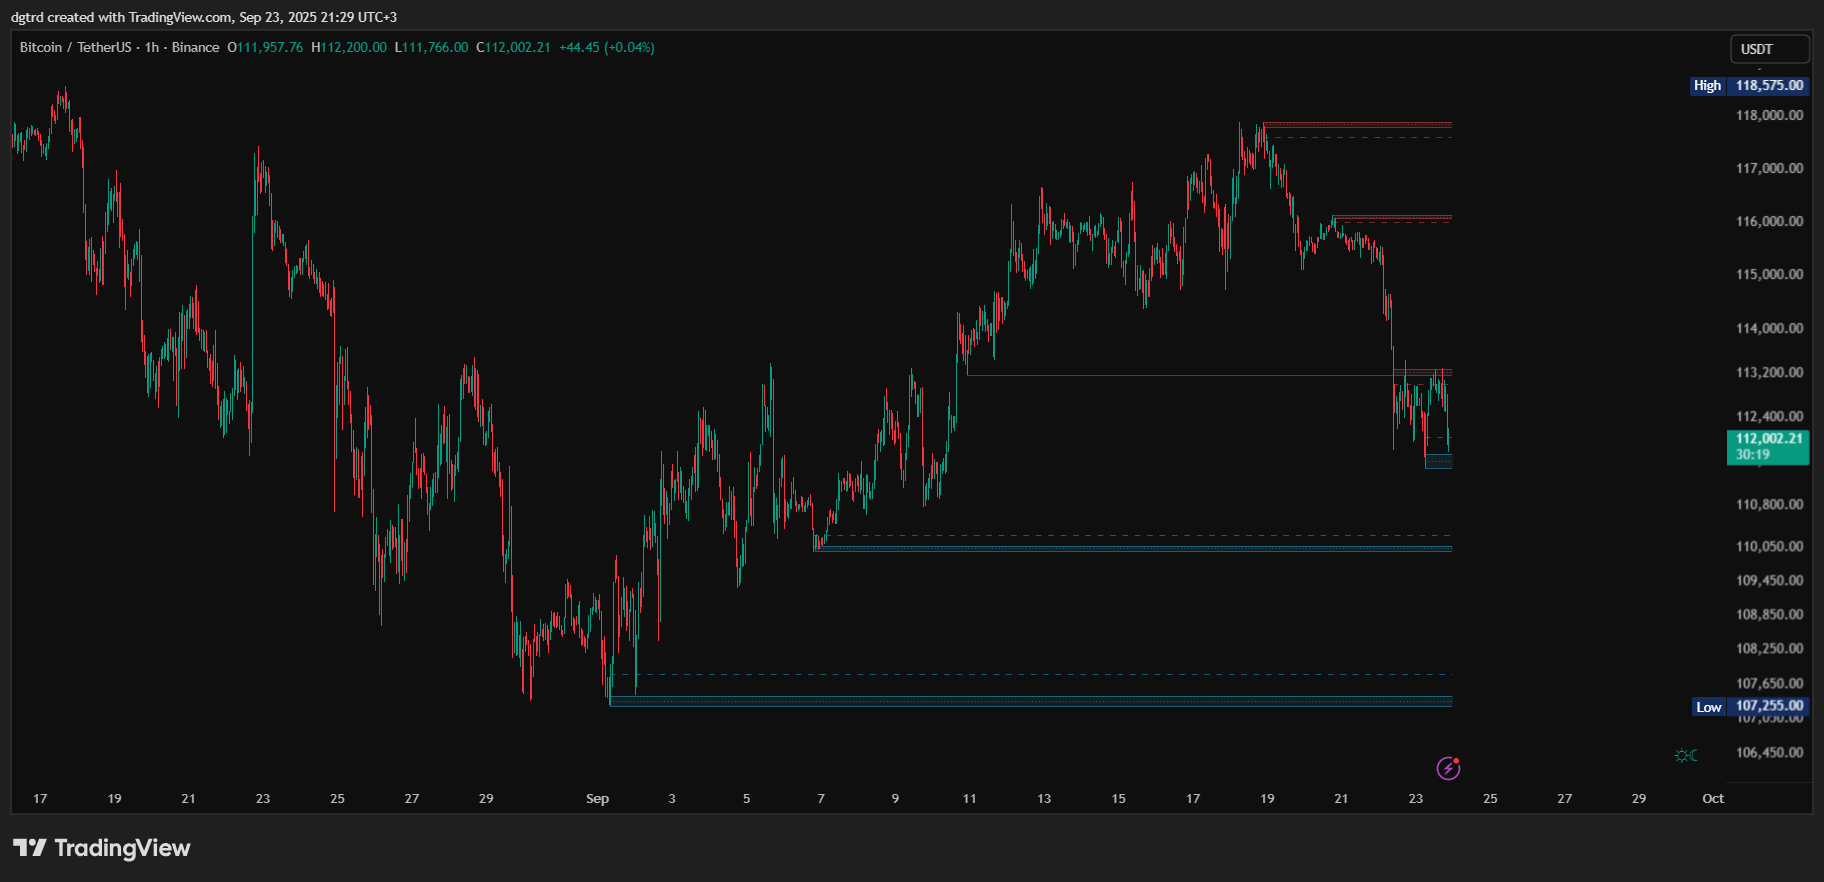Click the Binance exchange label
Image resolution: width=1824 pixels, height=882 pixels.
point(195,47)
